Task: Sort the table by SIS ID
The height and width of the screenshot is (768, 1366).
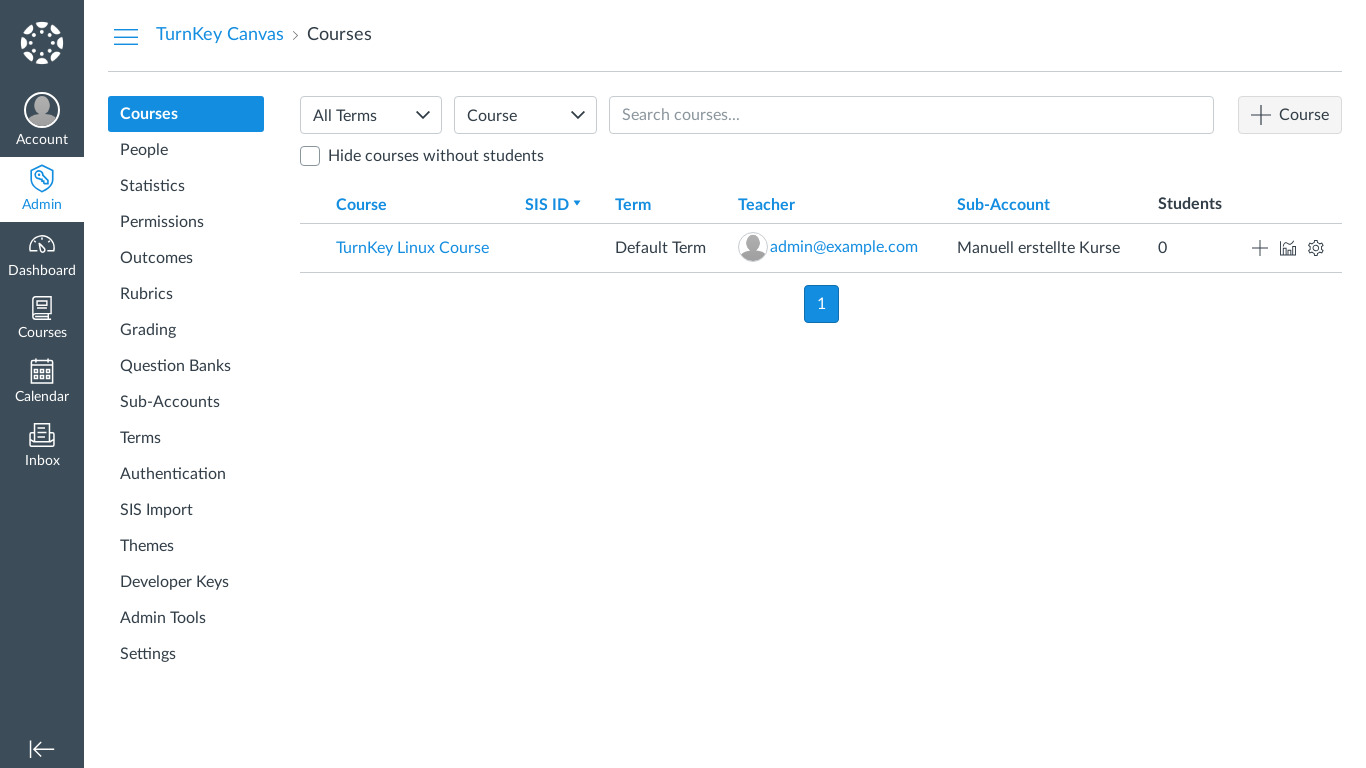Action: coord(547,204)
